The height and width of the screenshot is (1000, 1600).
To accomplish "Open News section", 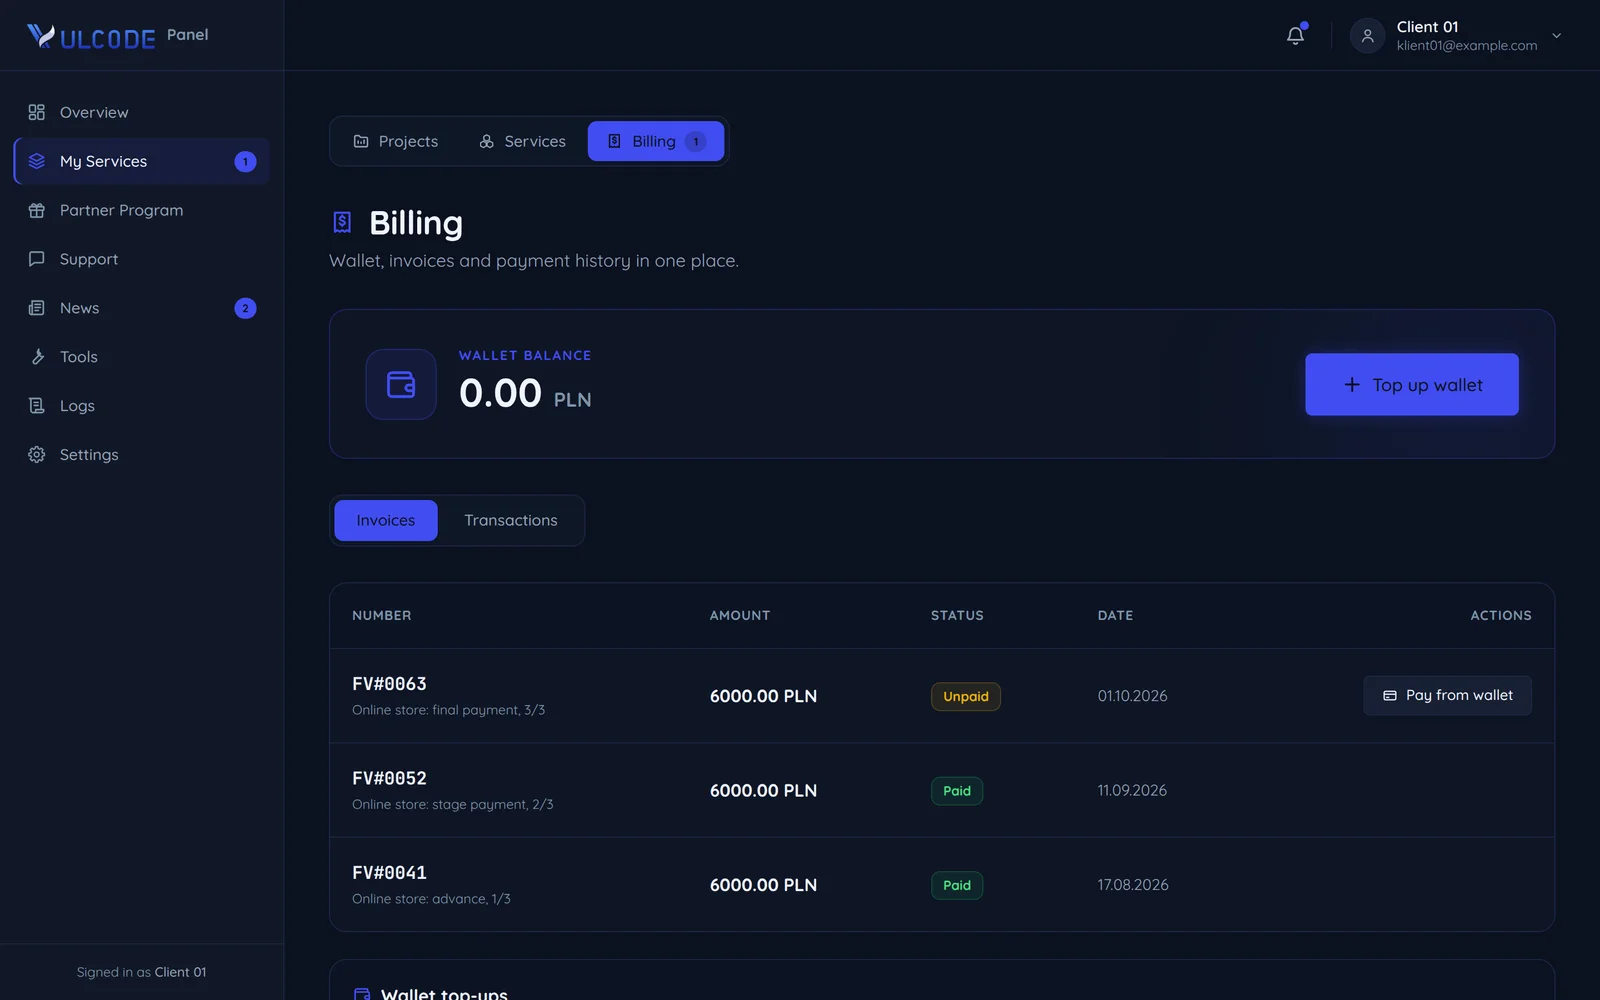I will tap(142, 308).
